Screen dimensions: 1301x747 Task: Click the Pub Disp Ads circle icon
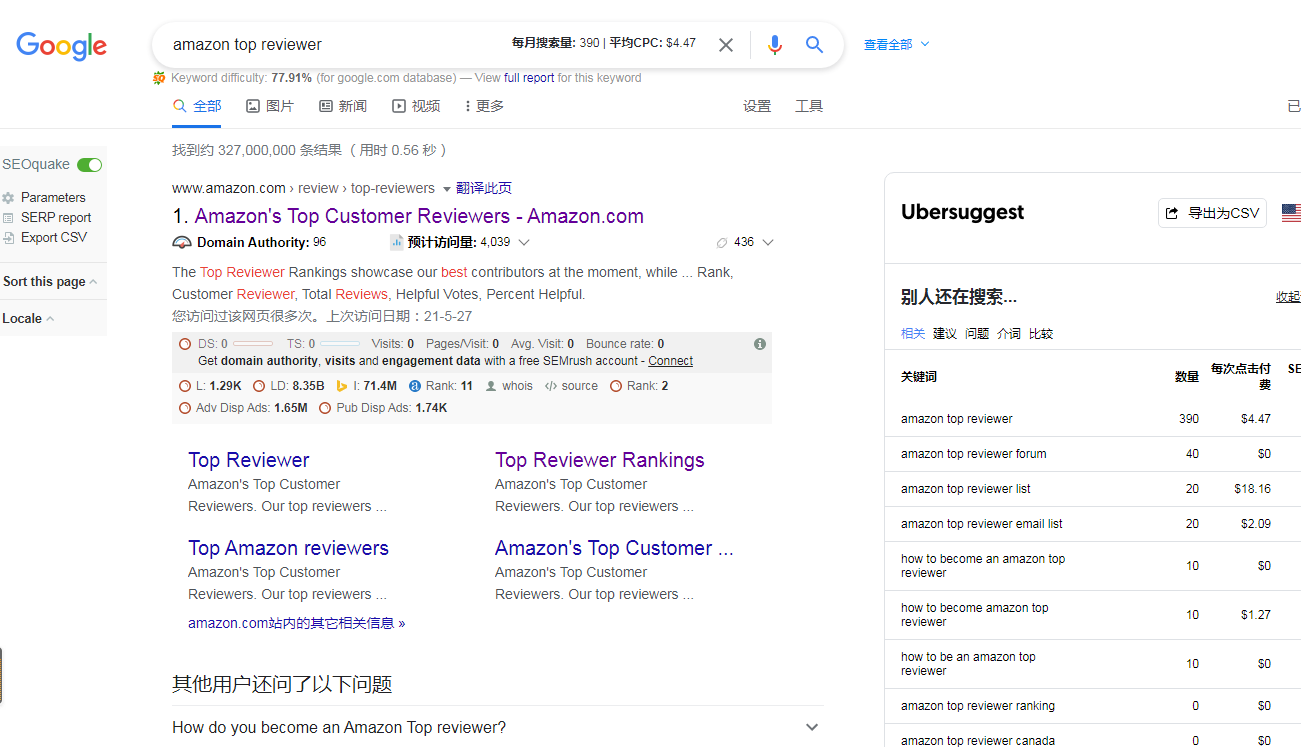[325, 408]
